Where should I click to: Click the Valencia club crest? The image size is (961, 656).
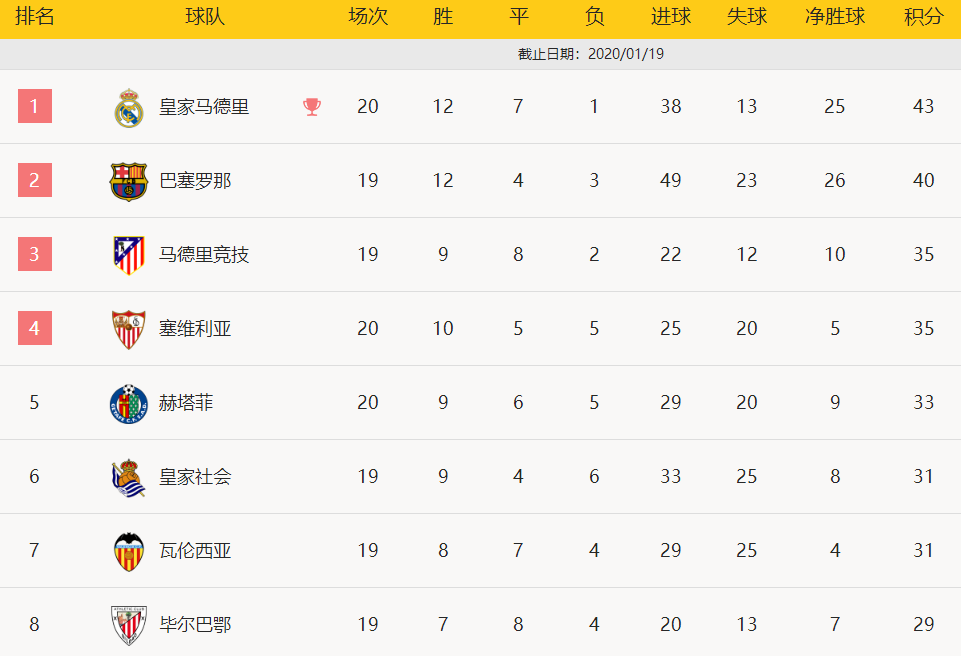(129, 552)
